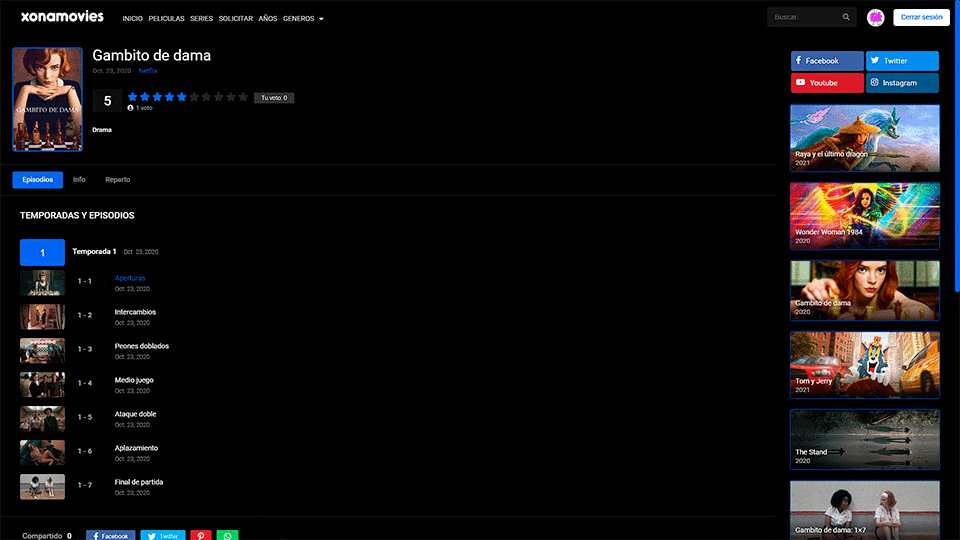Rate the series with the tenth star
This screenshot has width=960, height=540.
pos(243,97)
